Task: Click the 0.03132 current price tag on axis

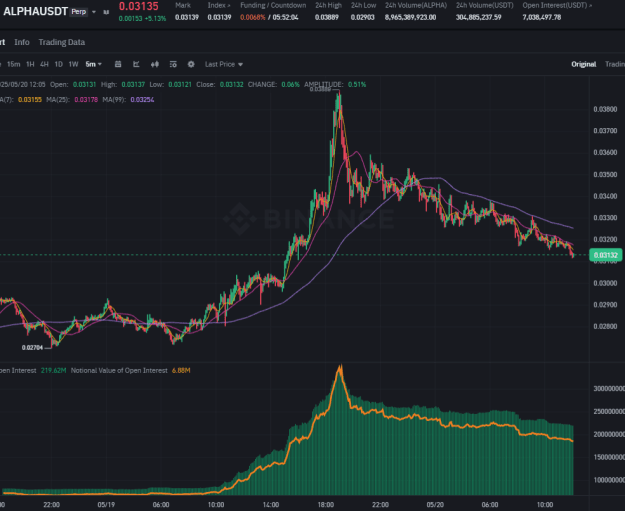Action: point(605,255)
